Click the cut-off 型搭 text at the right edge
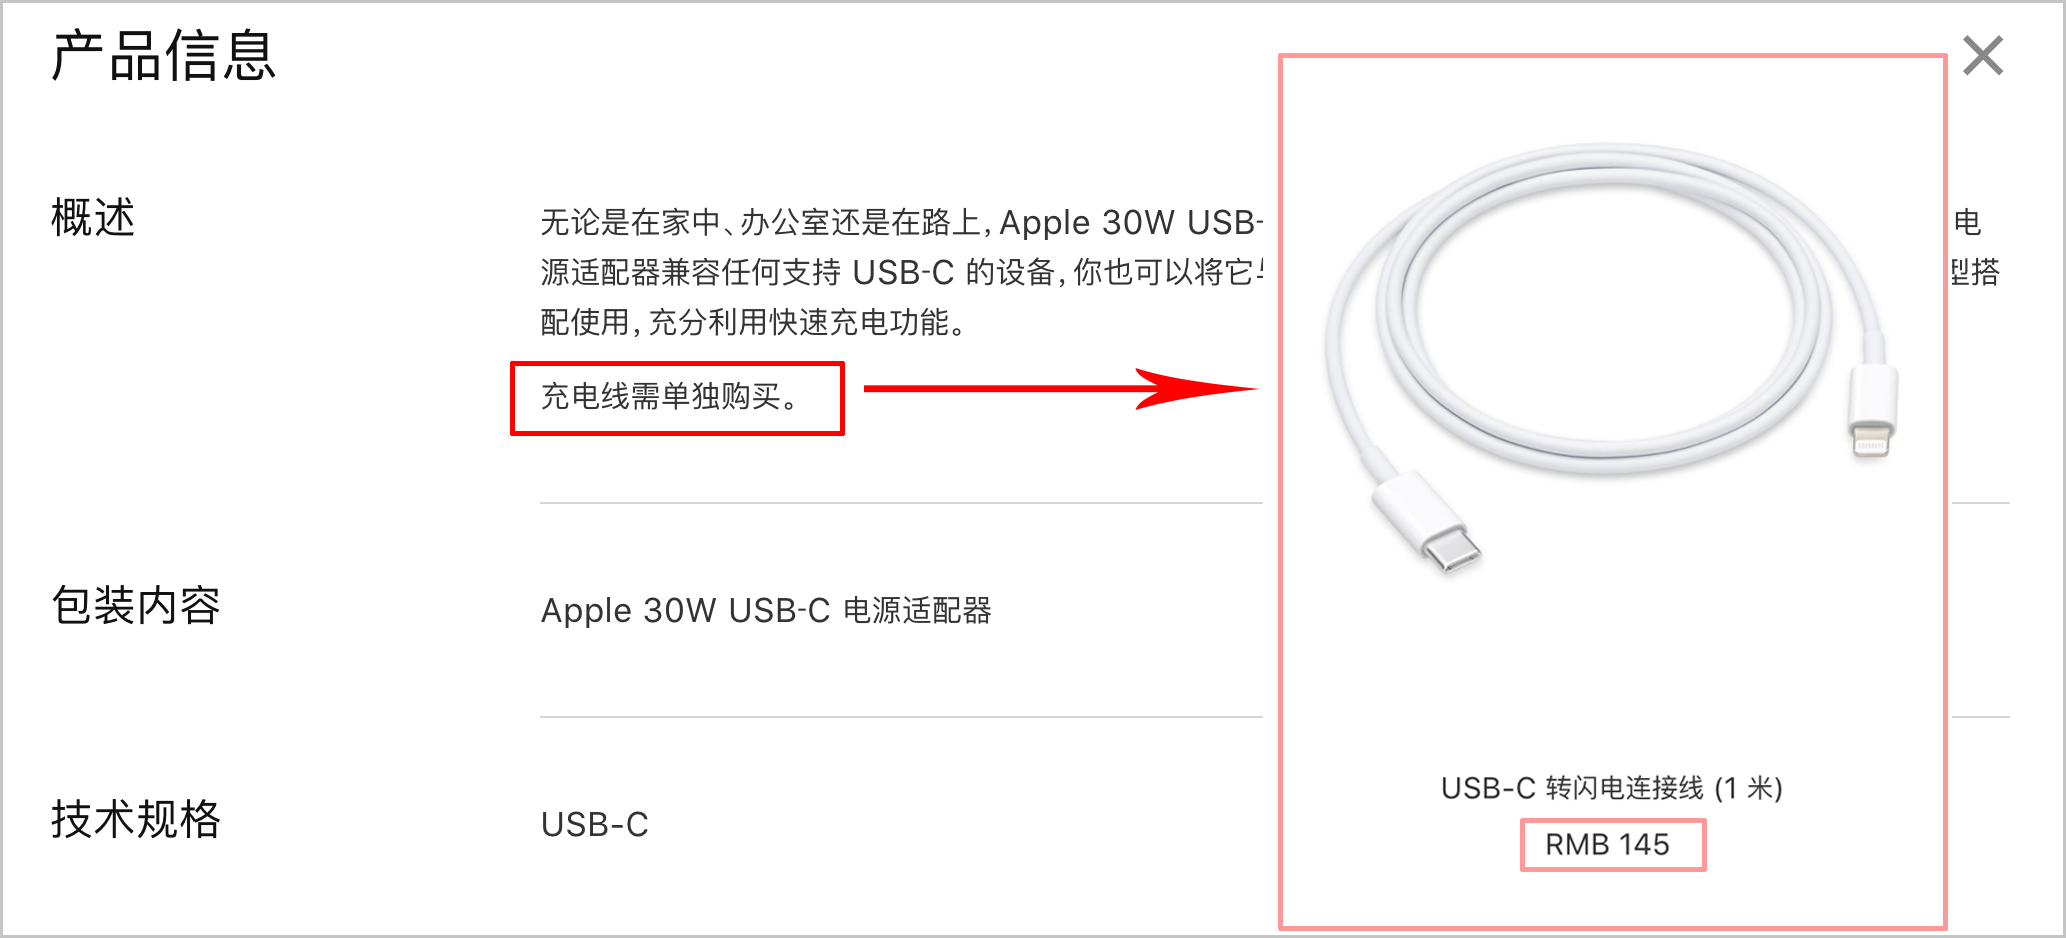This screenshot has width=2066, height=938. pos(1975,272)
